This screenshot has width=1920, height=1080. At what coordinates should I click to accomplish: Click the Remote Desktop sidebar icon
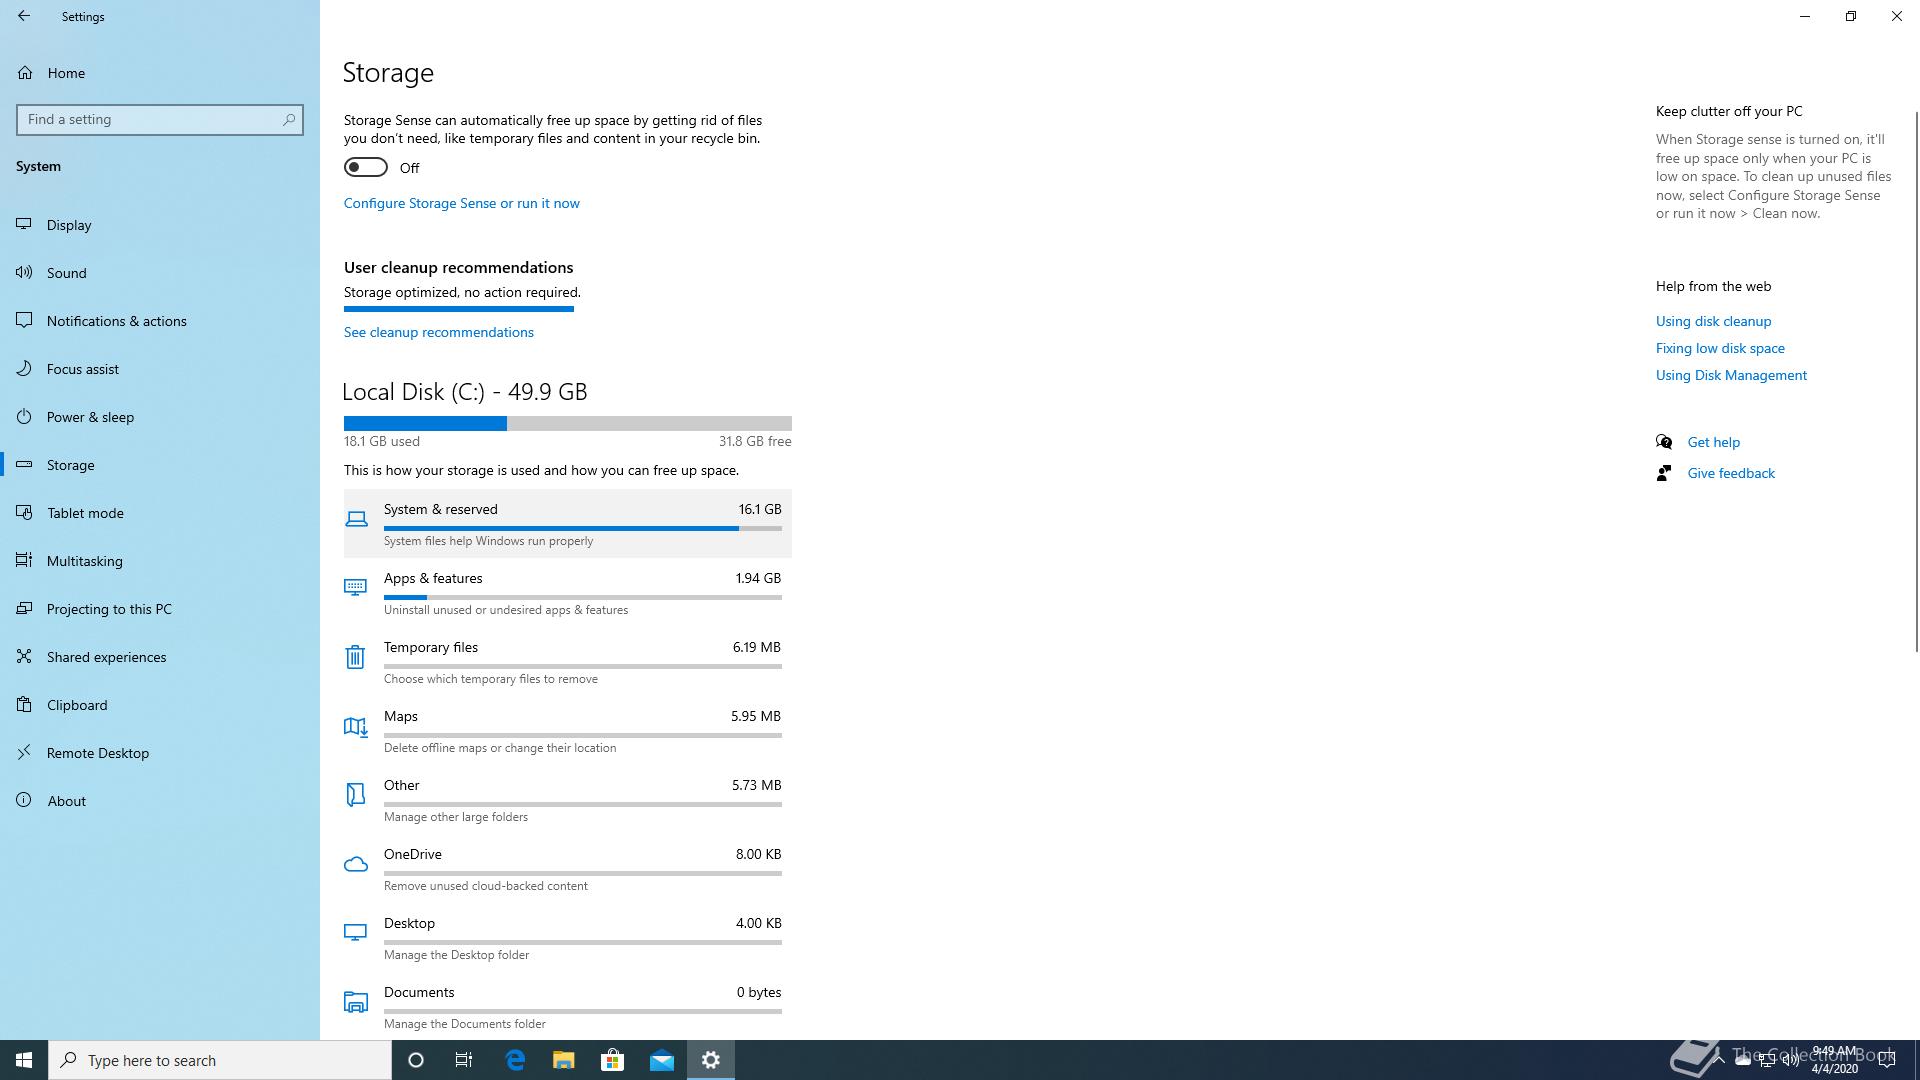tap(24, 753)
